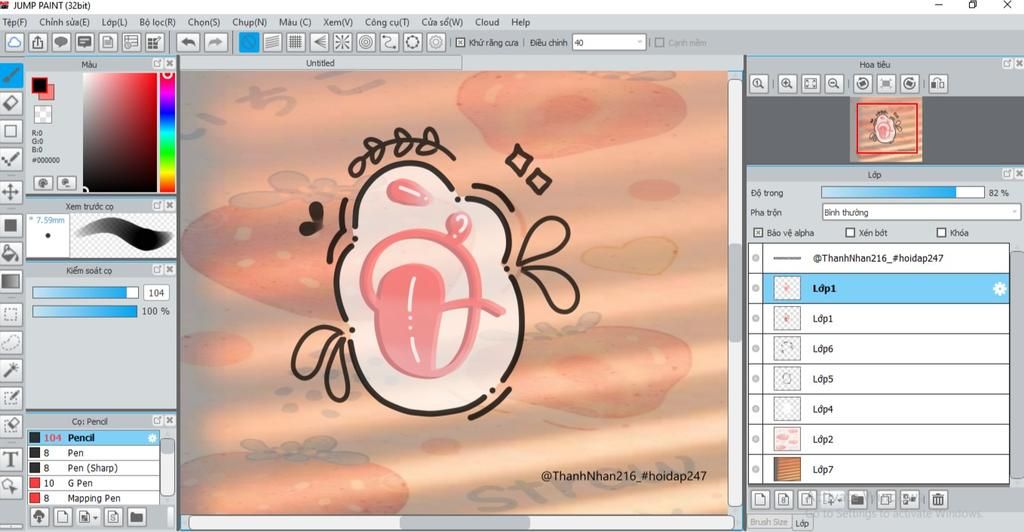Screen dimensions: 1024x532
Task: Open the Help menu
Action: (520, 22)
